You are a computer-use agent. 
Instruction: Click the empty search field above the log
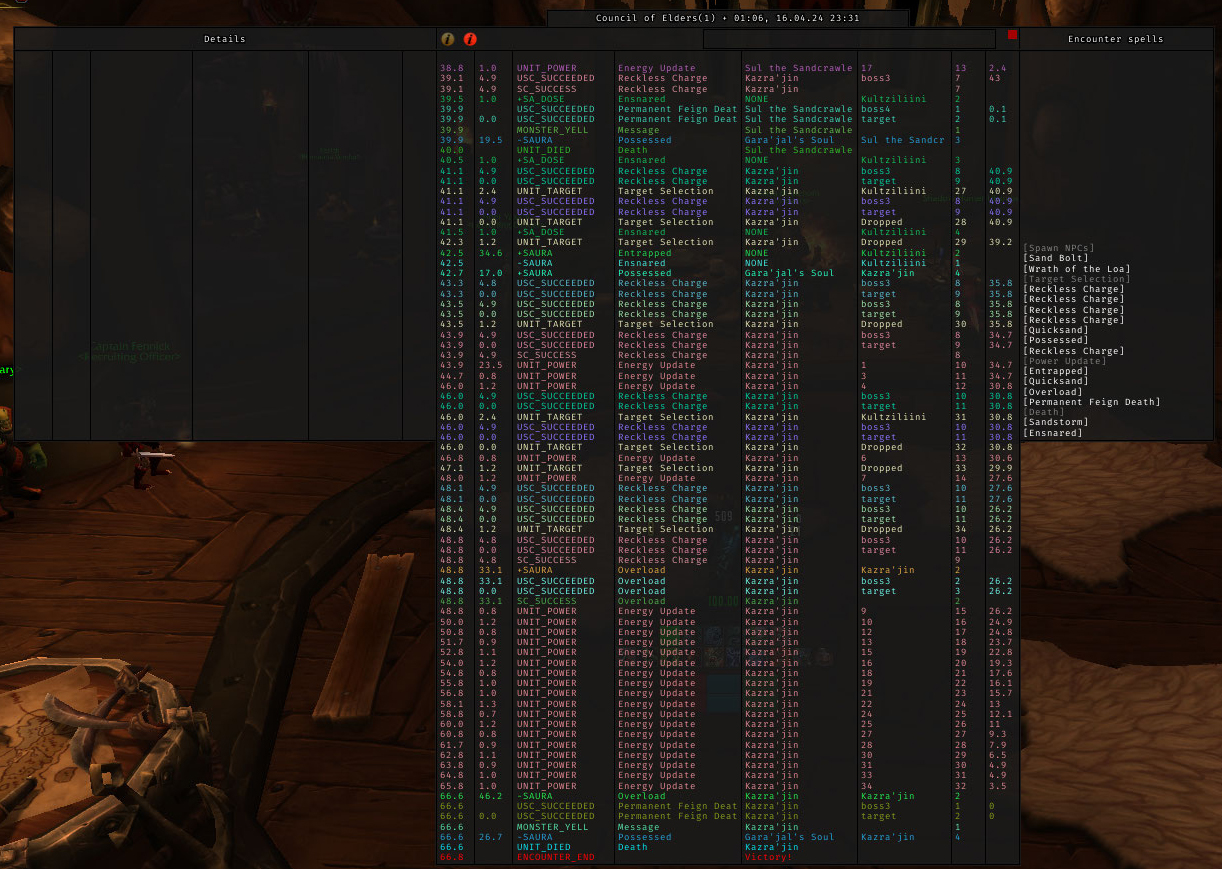(x=848, y=39)
